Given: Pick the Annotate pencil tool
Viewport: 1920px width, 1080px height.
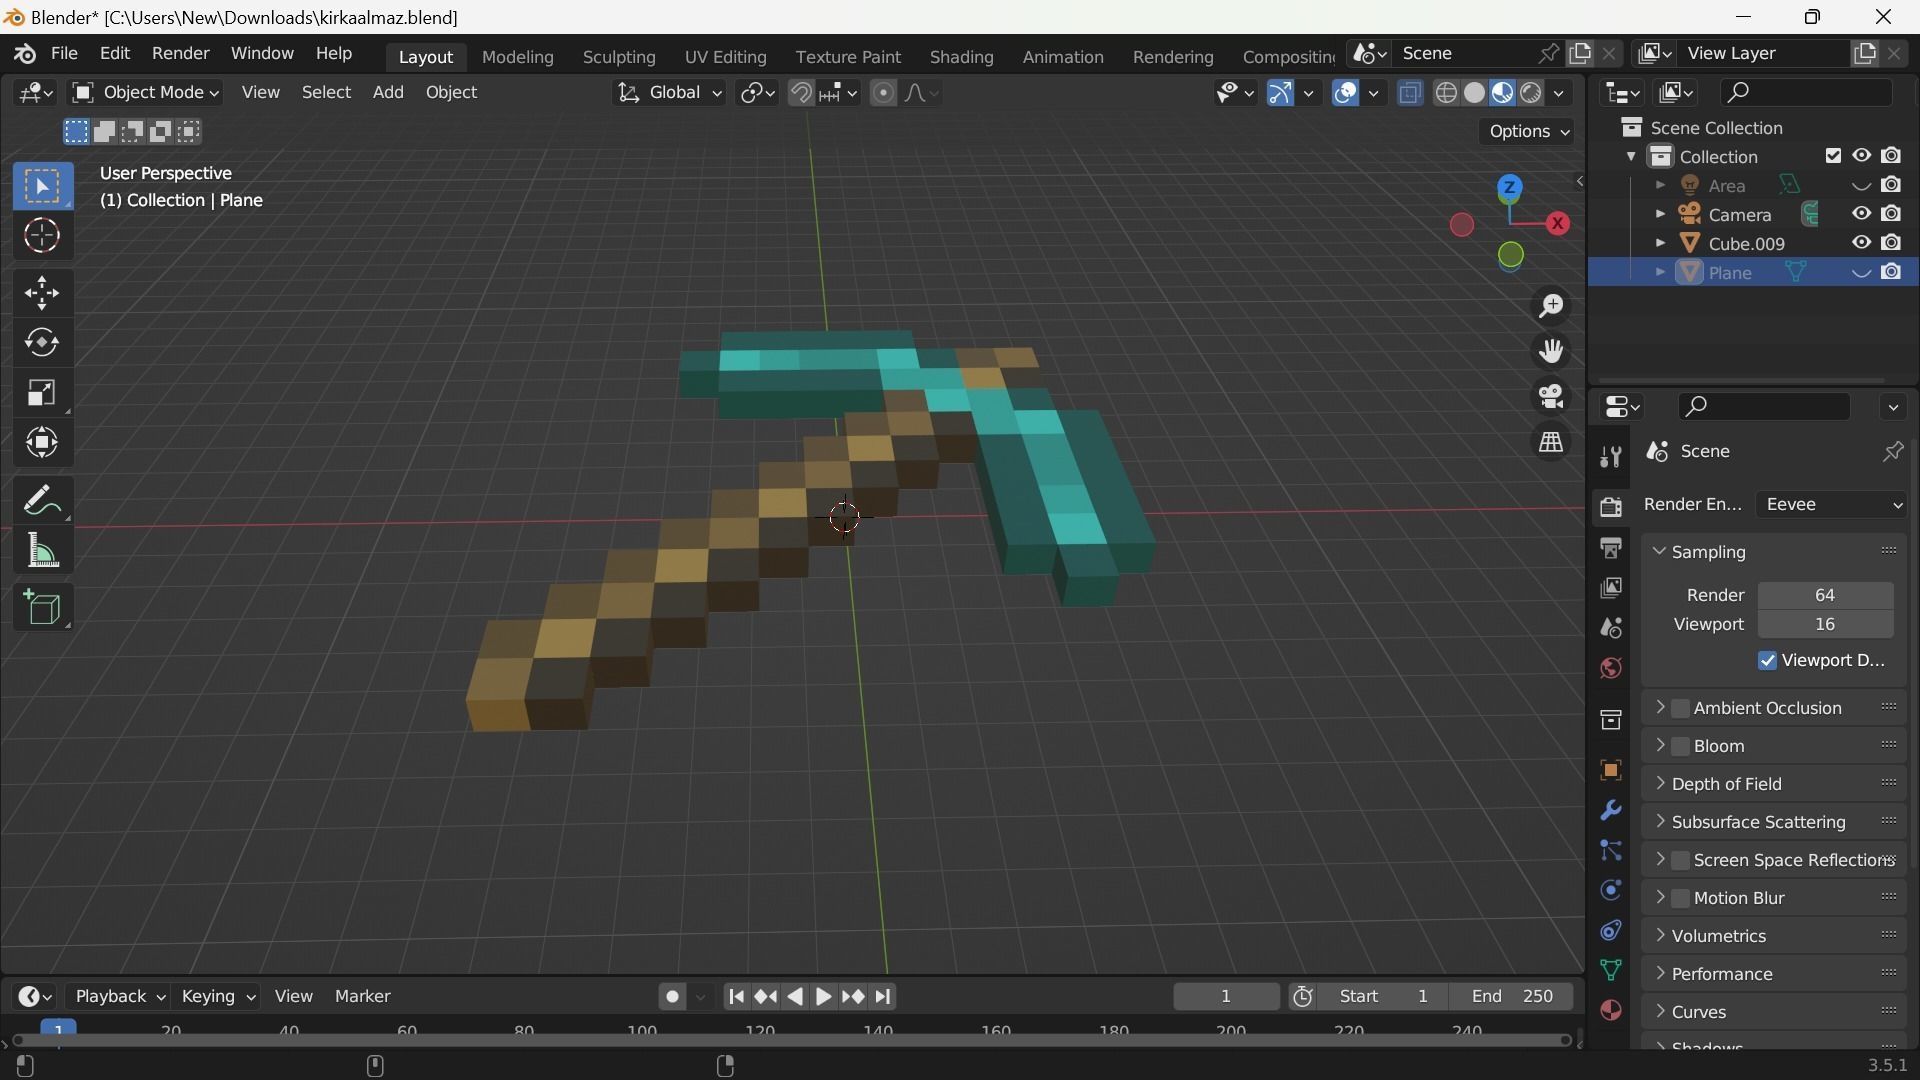Looking at the screenshot, I should point(42,500).
